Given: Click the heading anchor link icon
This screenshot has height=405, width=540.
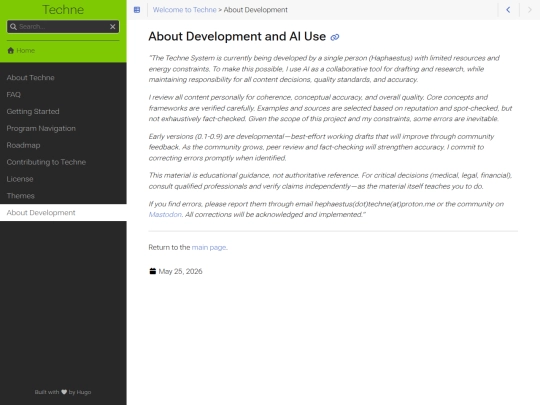Looking at the screenshot, I should tap(335, 37).
